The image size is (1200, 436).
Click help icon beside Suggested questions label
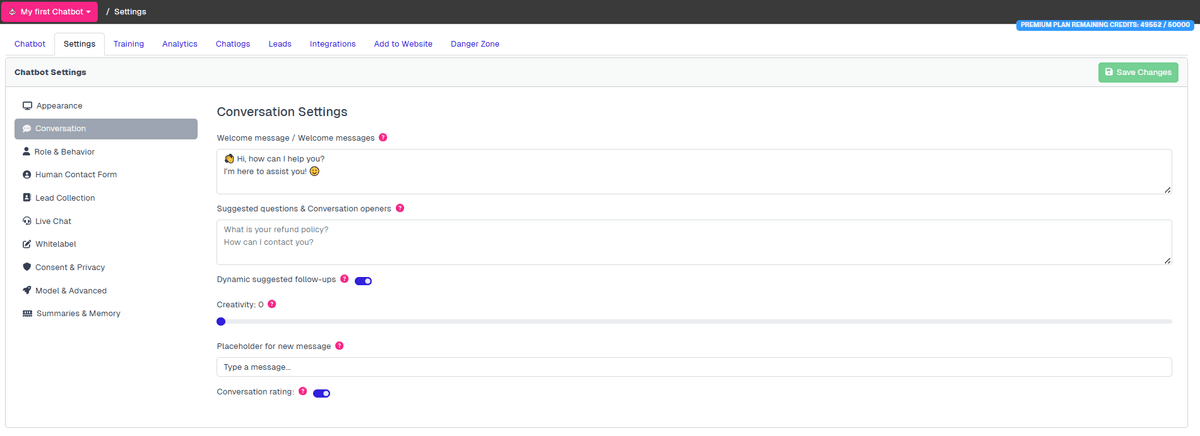[x=400, y=208]
